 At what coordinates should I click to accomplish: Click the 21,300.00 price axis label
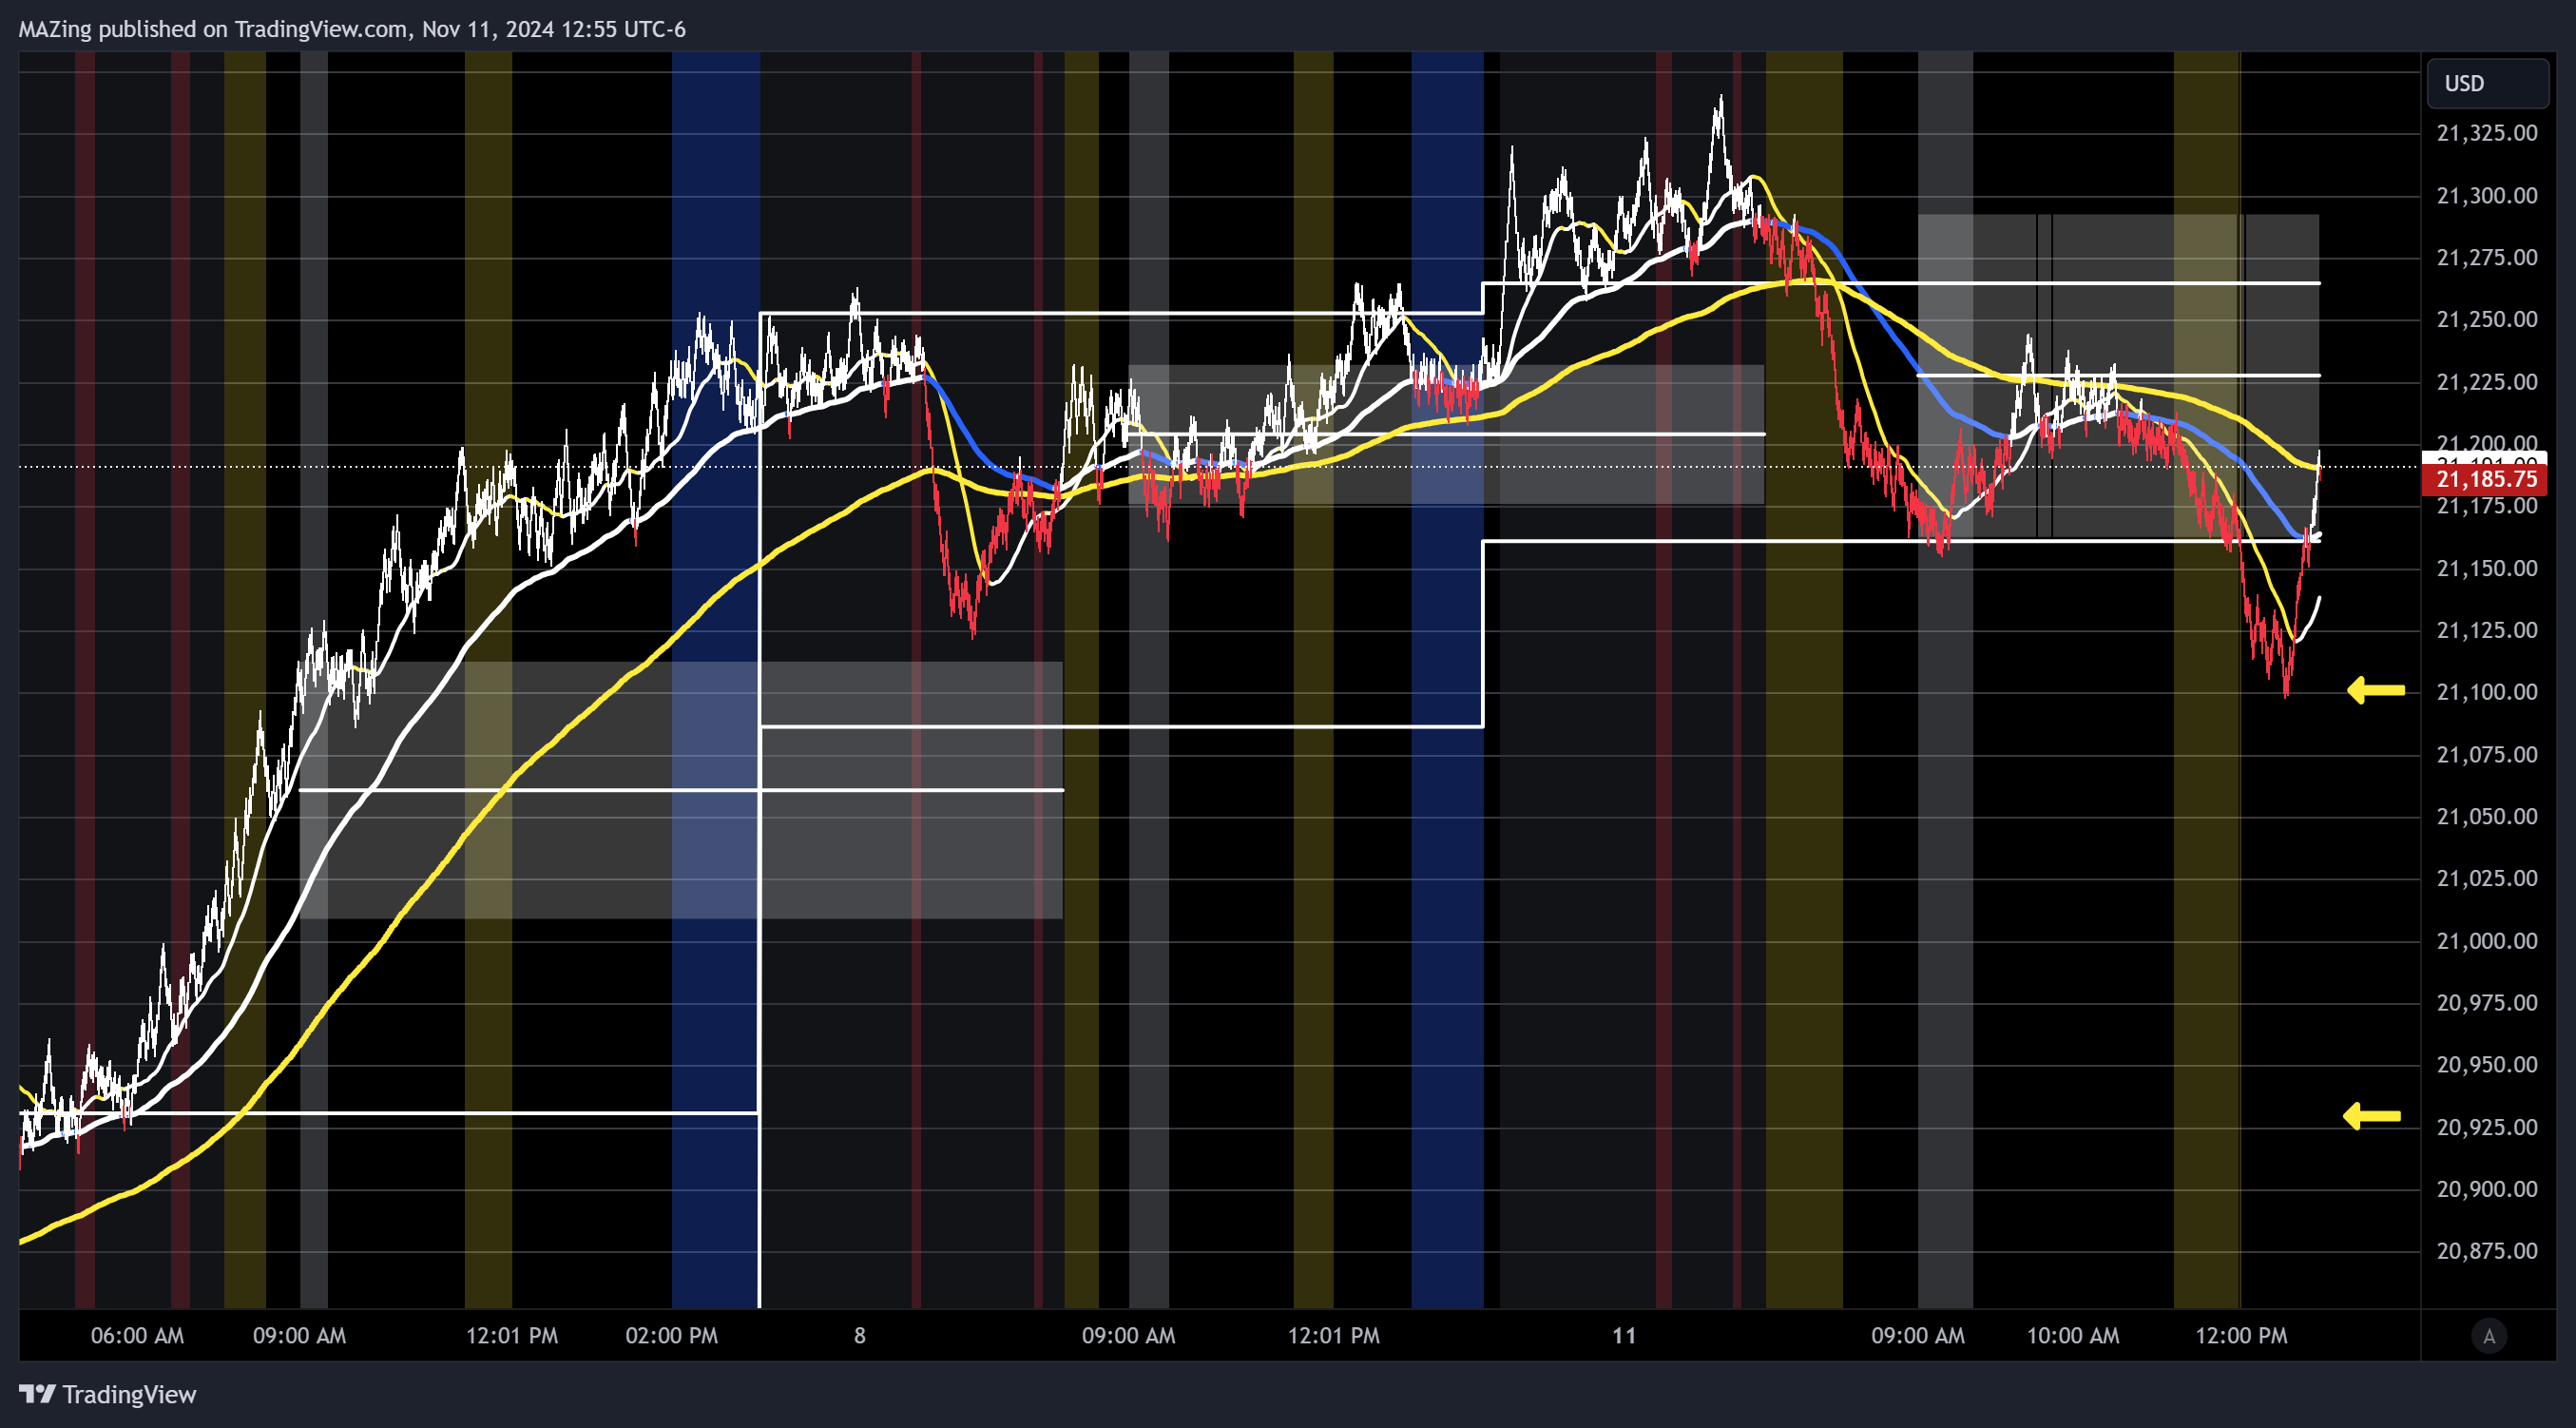pyautogui.click(x=2487, y=195)
